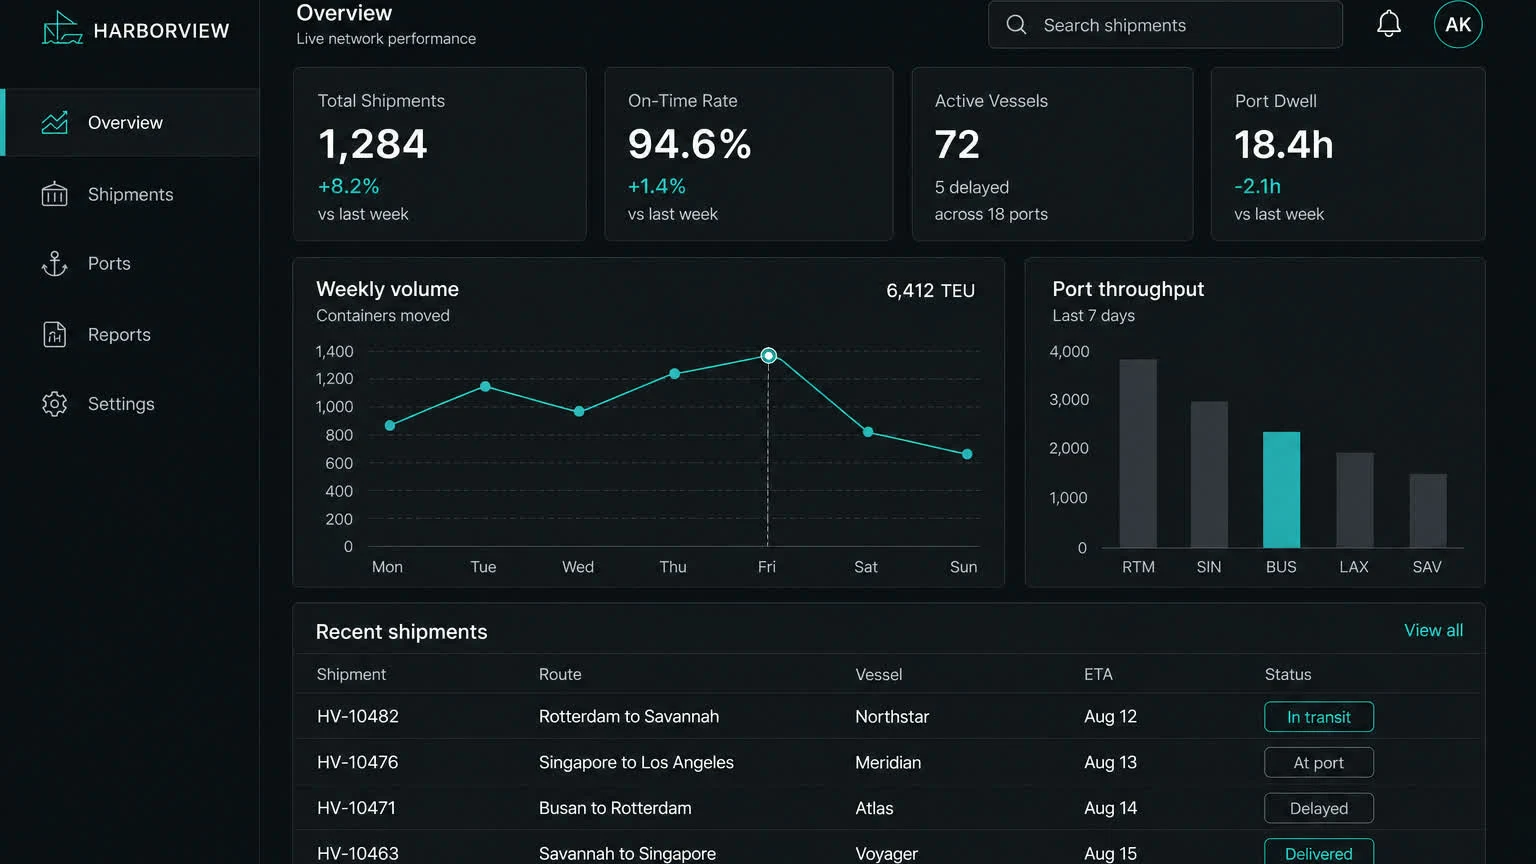The width and height of the screenshot is (1536, 864).
Task: Select the highlighted BUS throughput bar
Action: [x=1281, y=490]
